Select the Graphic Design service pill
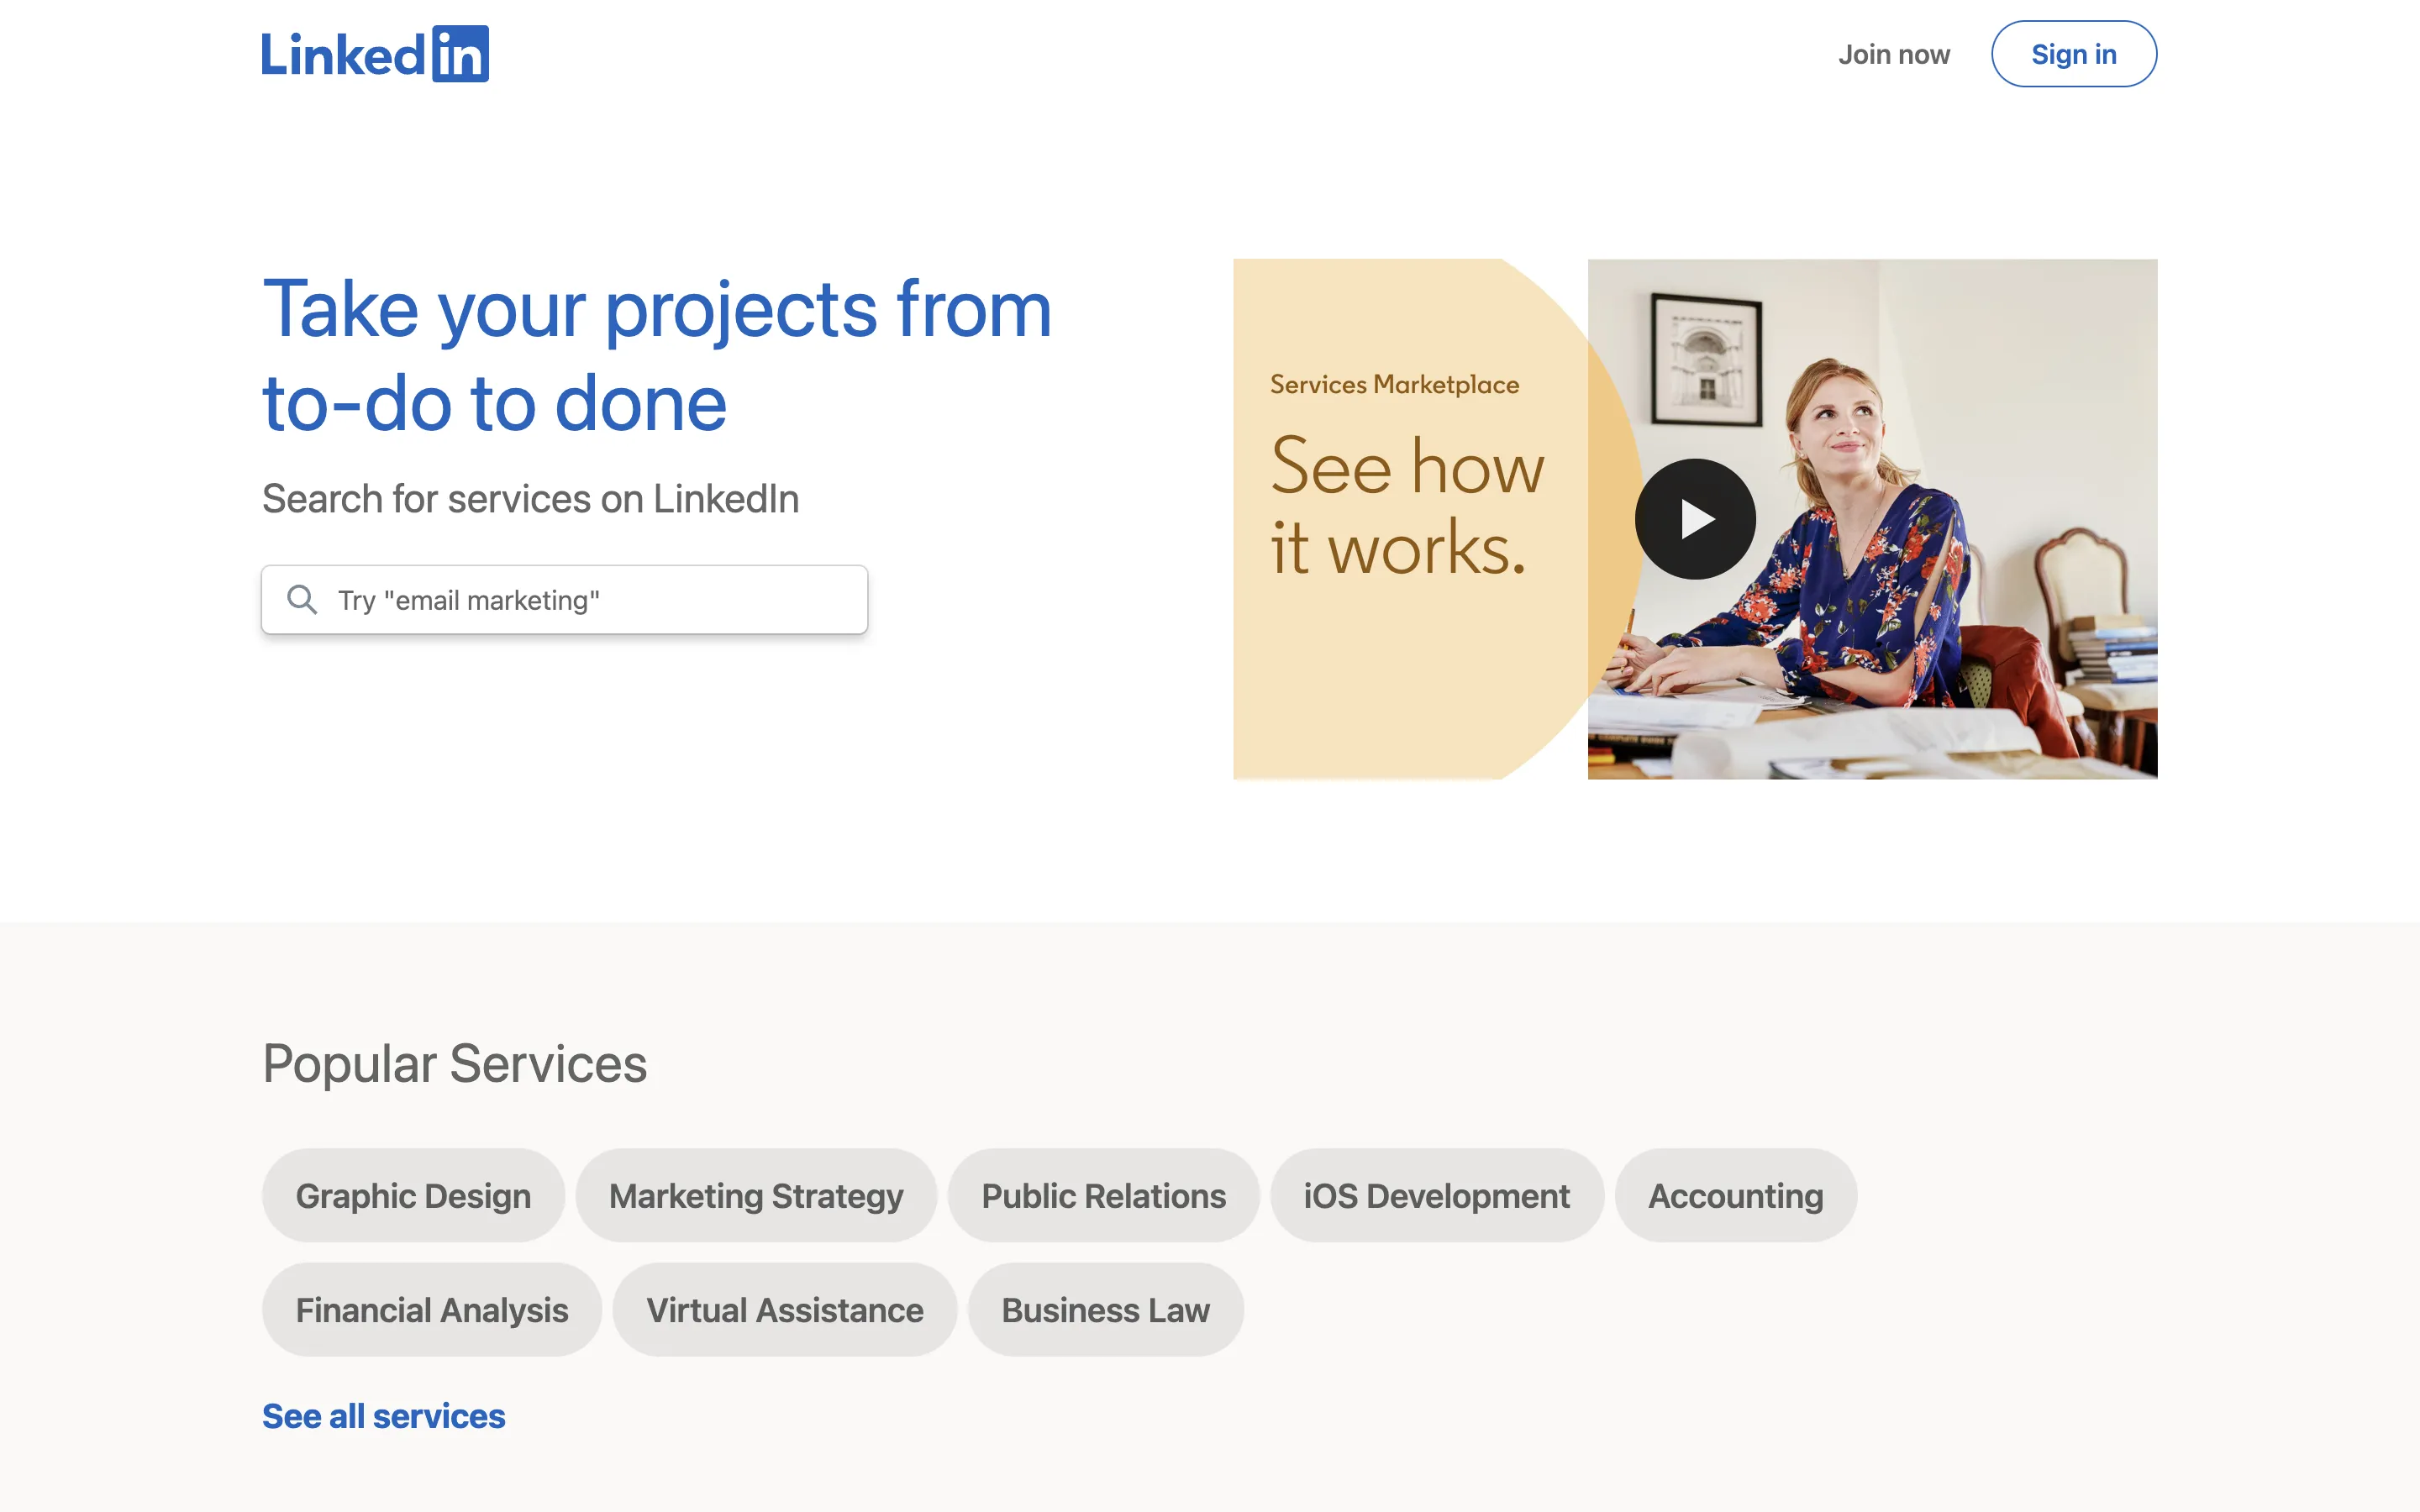 413,1195
